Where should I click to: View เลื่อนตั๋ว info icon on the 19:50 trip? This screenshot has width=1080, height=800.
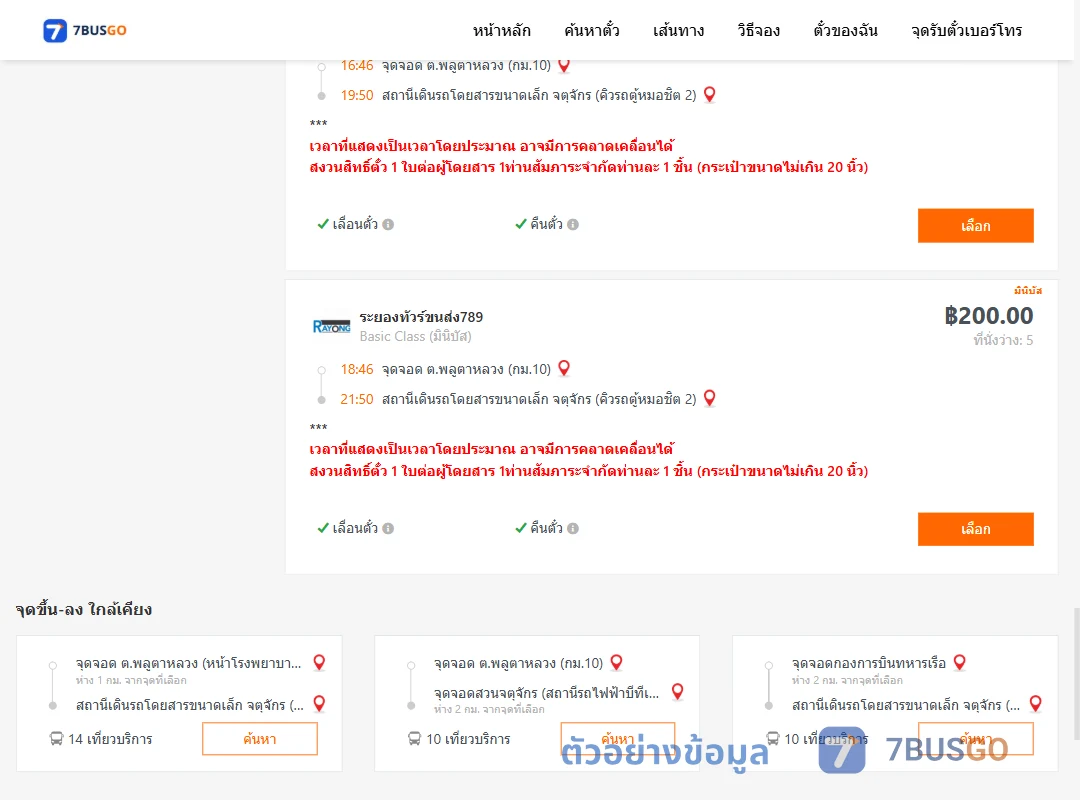[388, 225]
